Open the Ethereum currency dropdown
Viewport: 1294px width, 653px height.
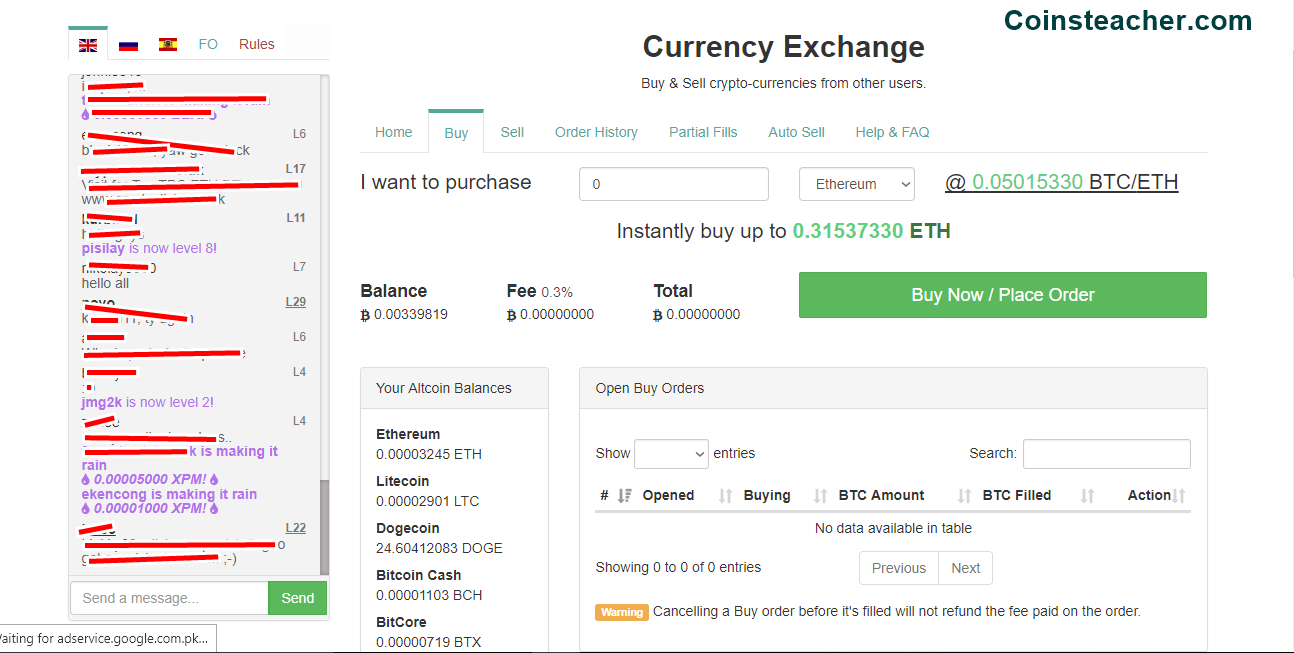(x=857, y=184)
